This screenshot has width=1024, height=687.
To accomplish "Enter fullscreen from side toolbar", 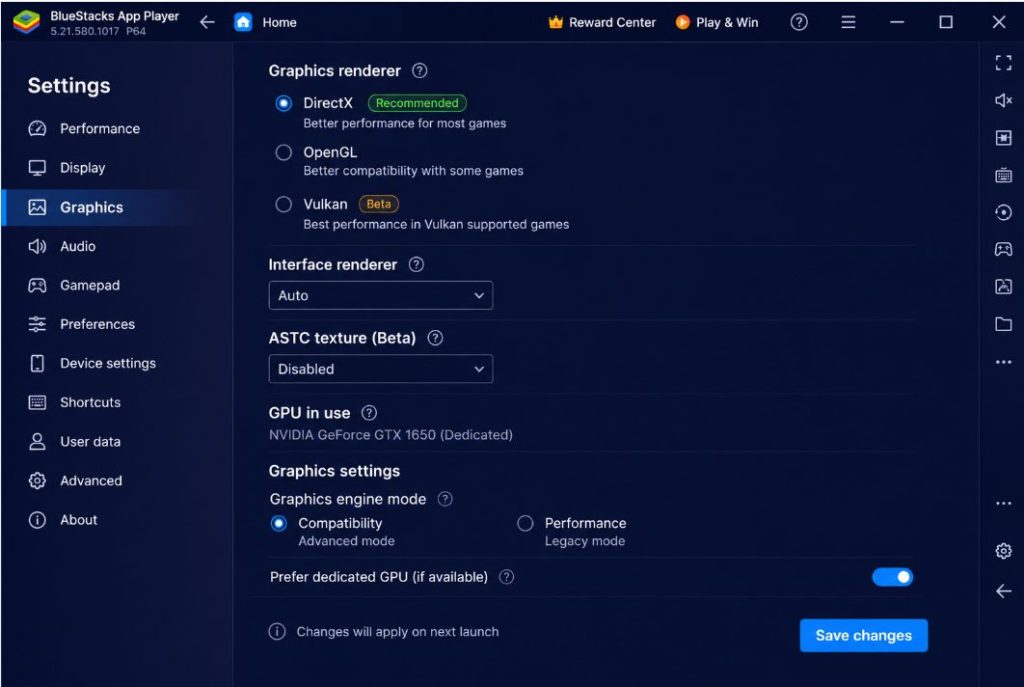I will (1003, 63).
